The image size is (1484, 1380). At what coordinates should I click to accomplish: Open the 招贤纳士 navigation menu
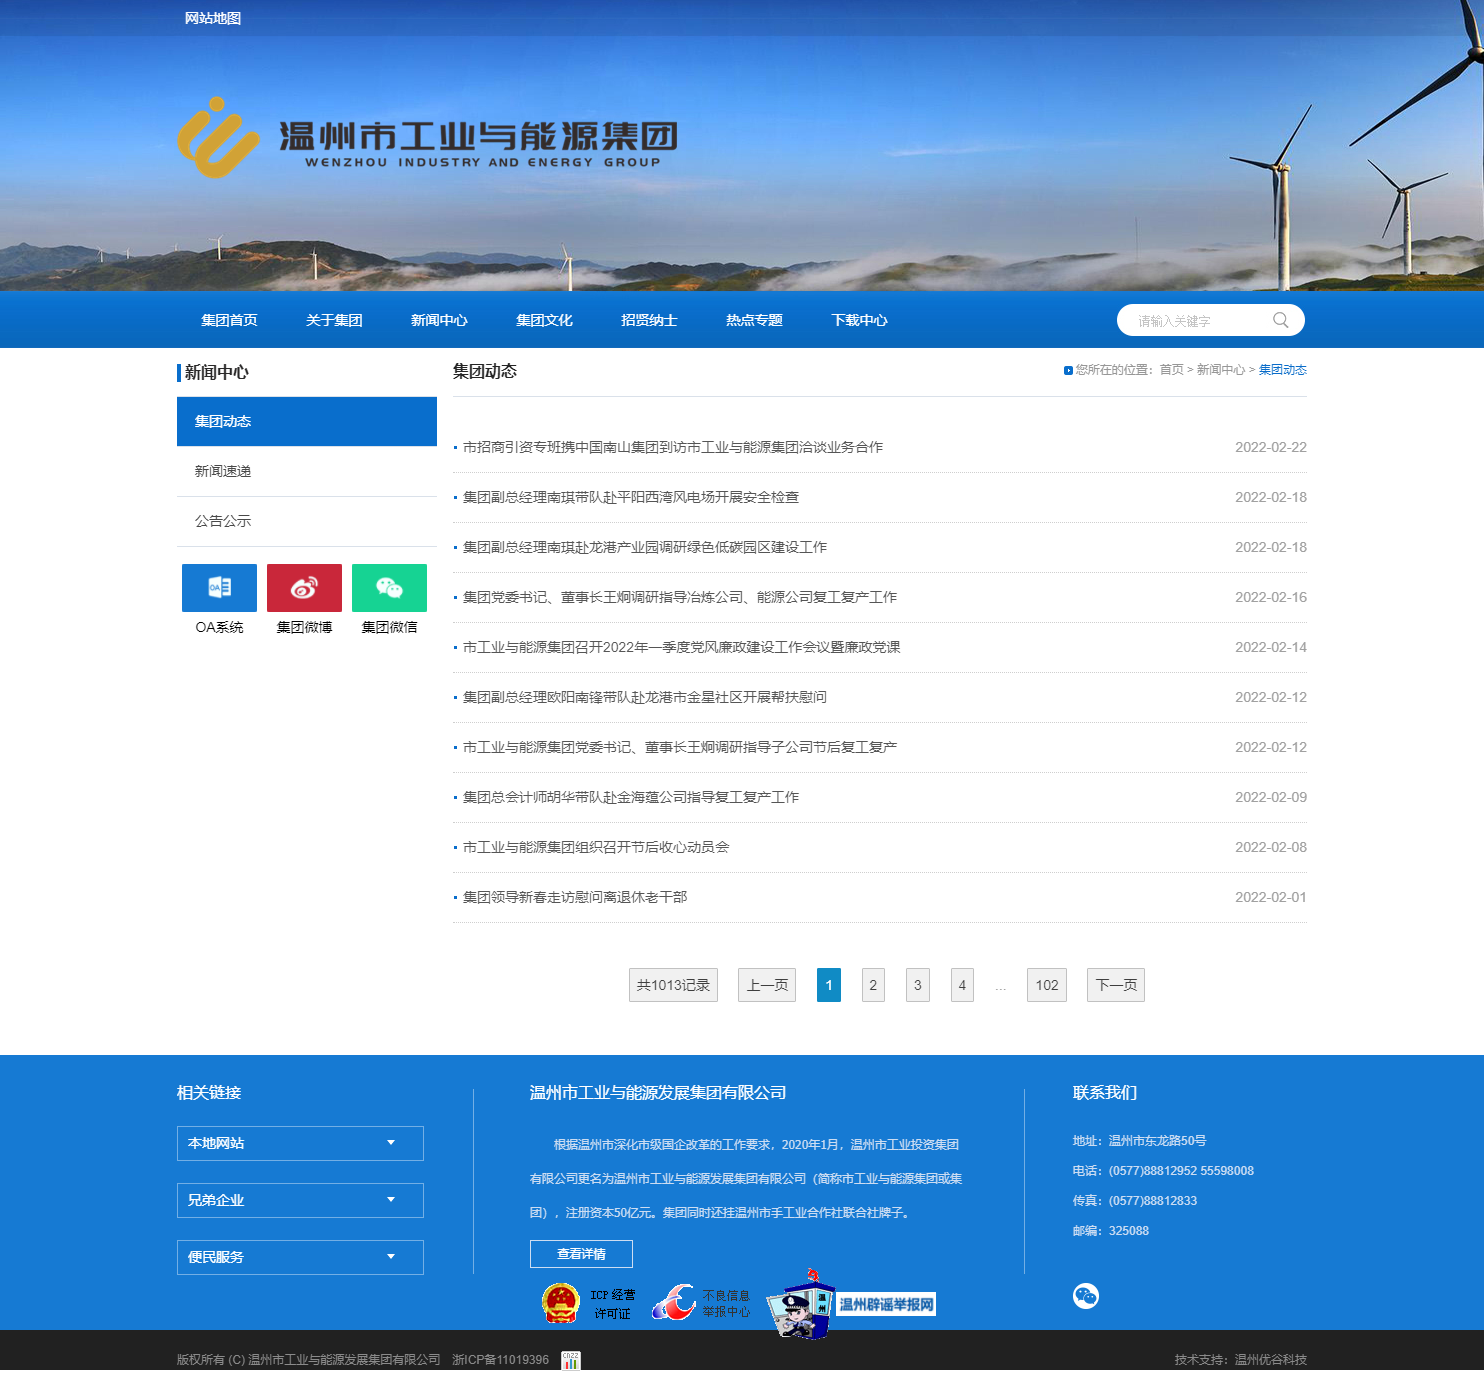649,320
